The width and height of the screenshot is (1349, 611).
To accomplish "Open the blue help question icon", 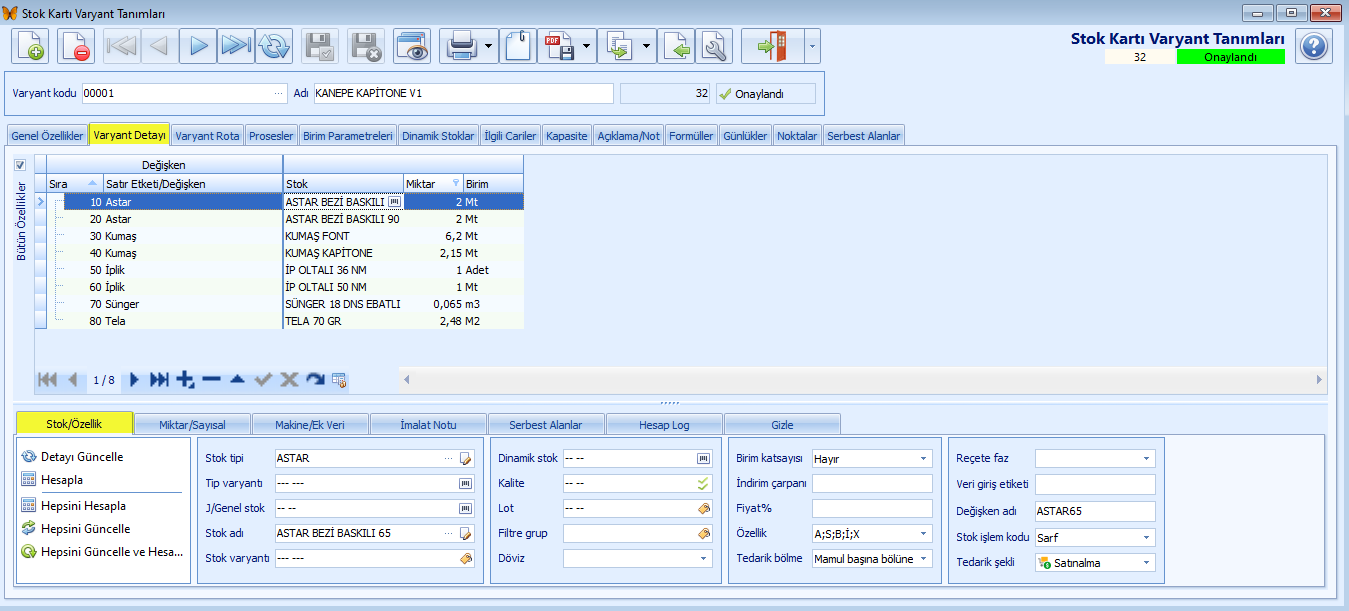I will coord(1314,46).
